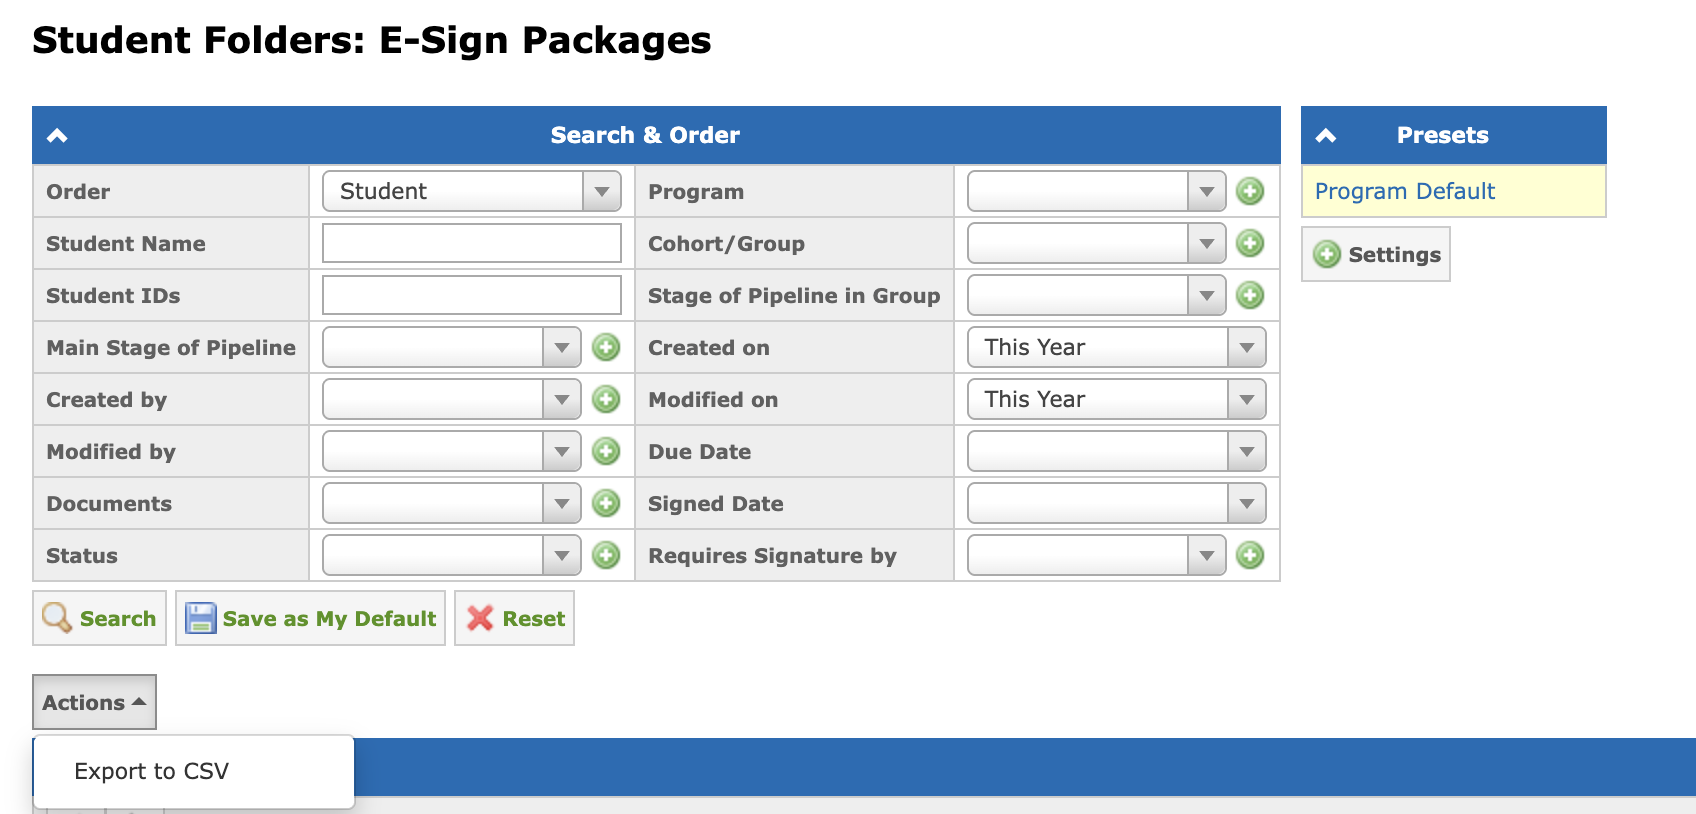Click the green plus icon beside Program
The width and height of the screenshot is (1696, 814).
1250,191
